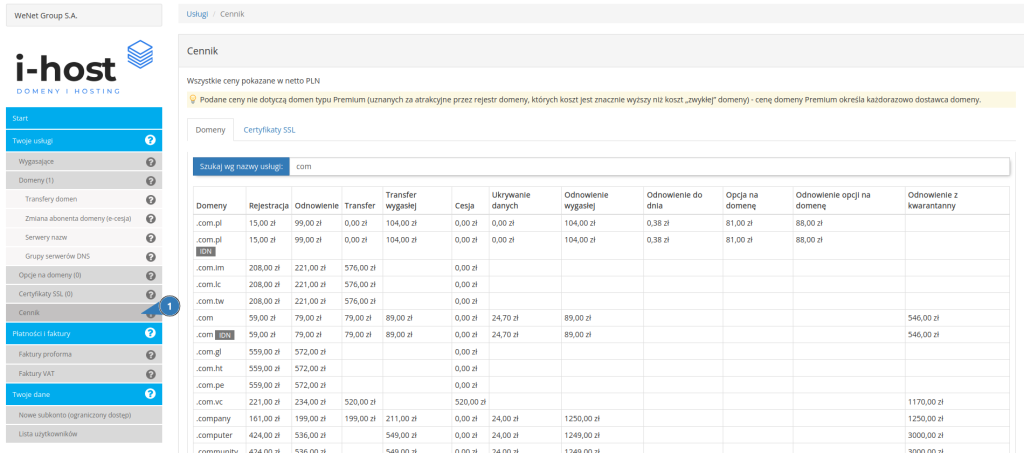Open help icon next to Płatności i faktury
This screenshot has height=453, width=1024.
click(150, 333)
